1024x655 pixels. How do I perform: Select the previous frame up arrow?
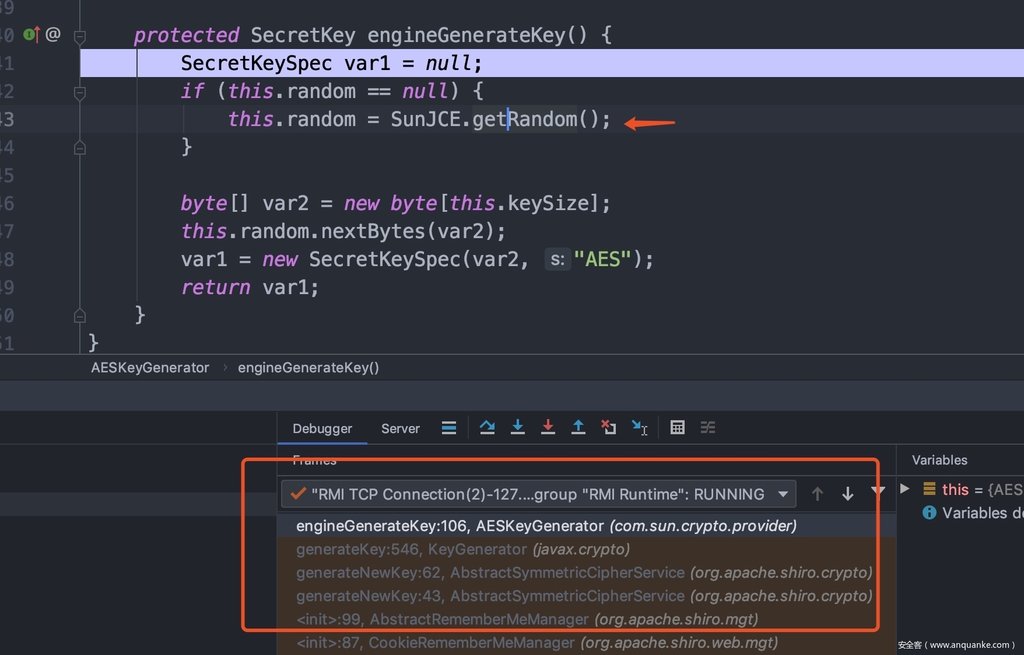(817, 494)
